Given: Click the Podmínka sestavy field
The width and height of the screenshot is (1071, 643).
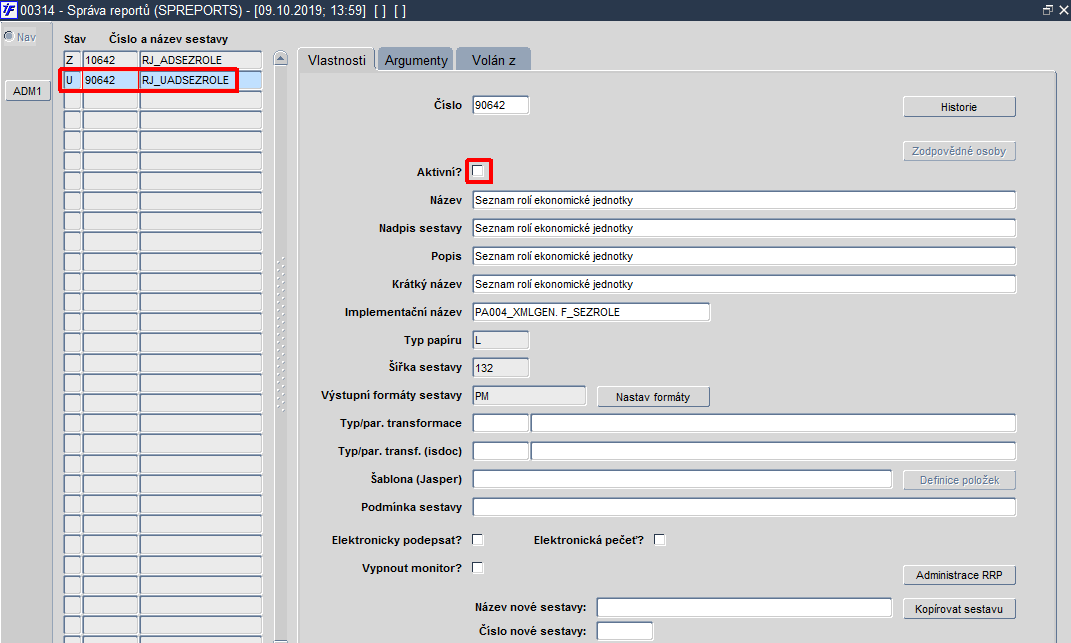Looking at the screenshot, I should (x=744, y=507).
